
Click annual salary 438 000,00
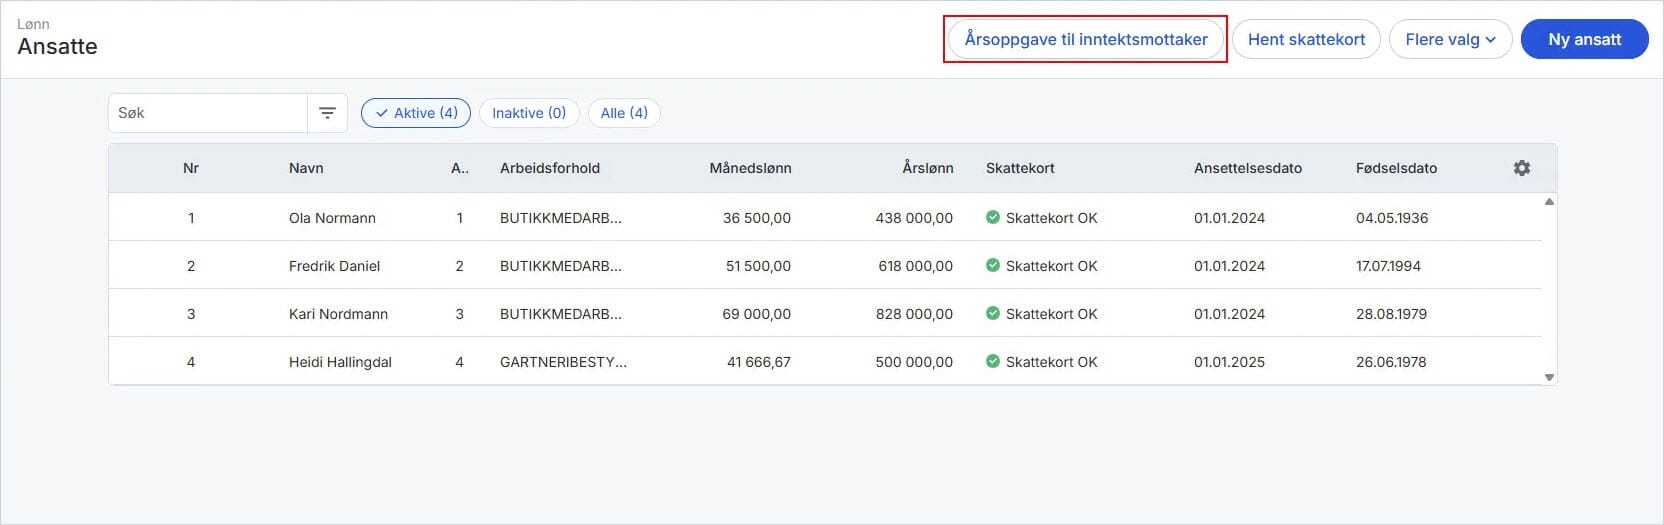coord(914,218)
